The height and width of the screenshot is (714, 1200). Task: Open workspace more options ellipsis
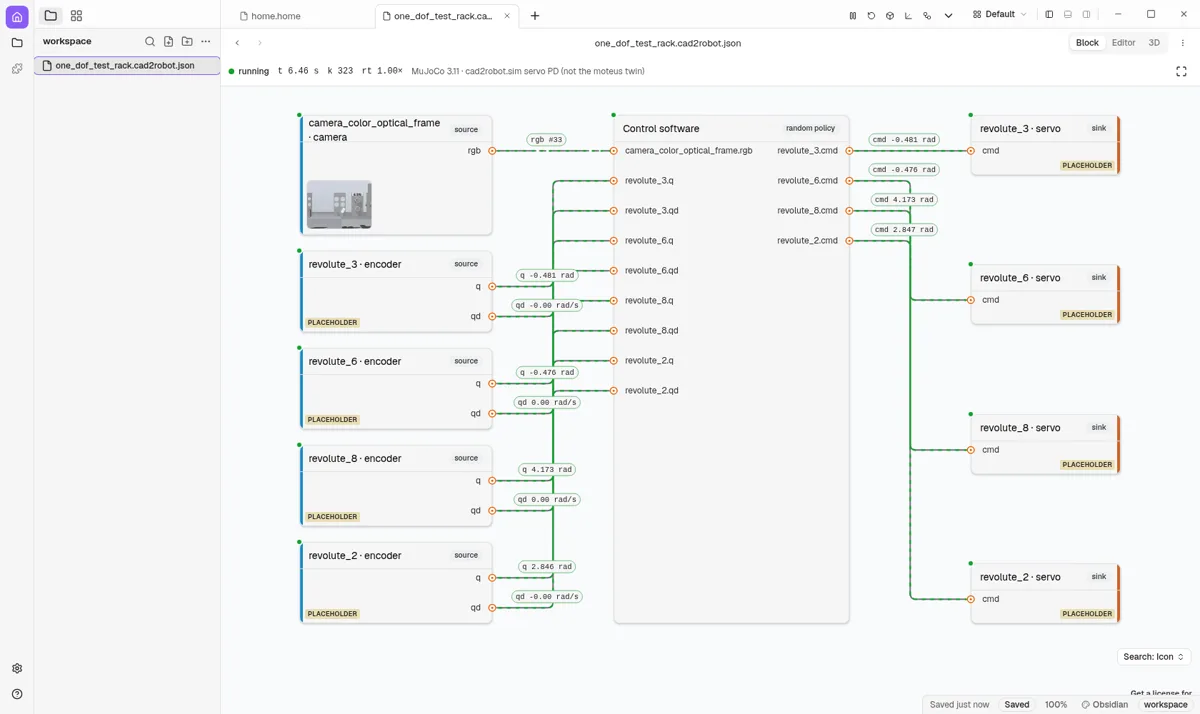click(x=206, y=42)
